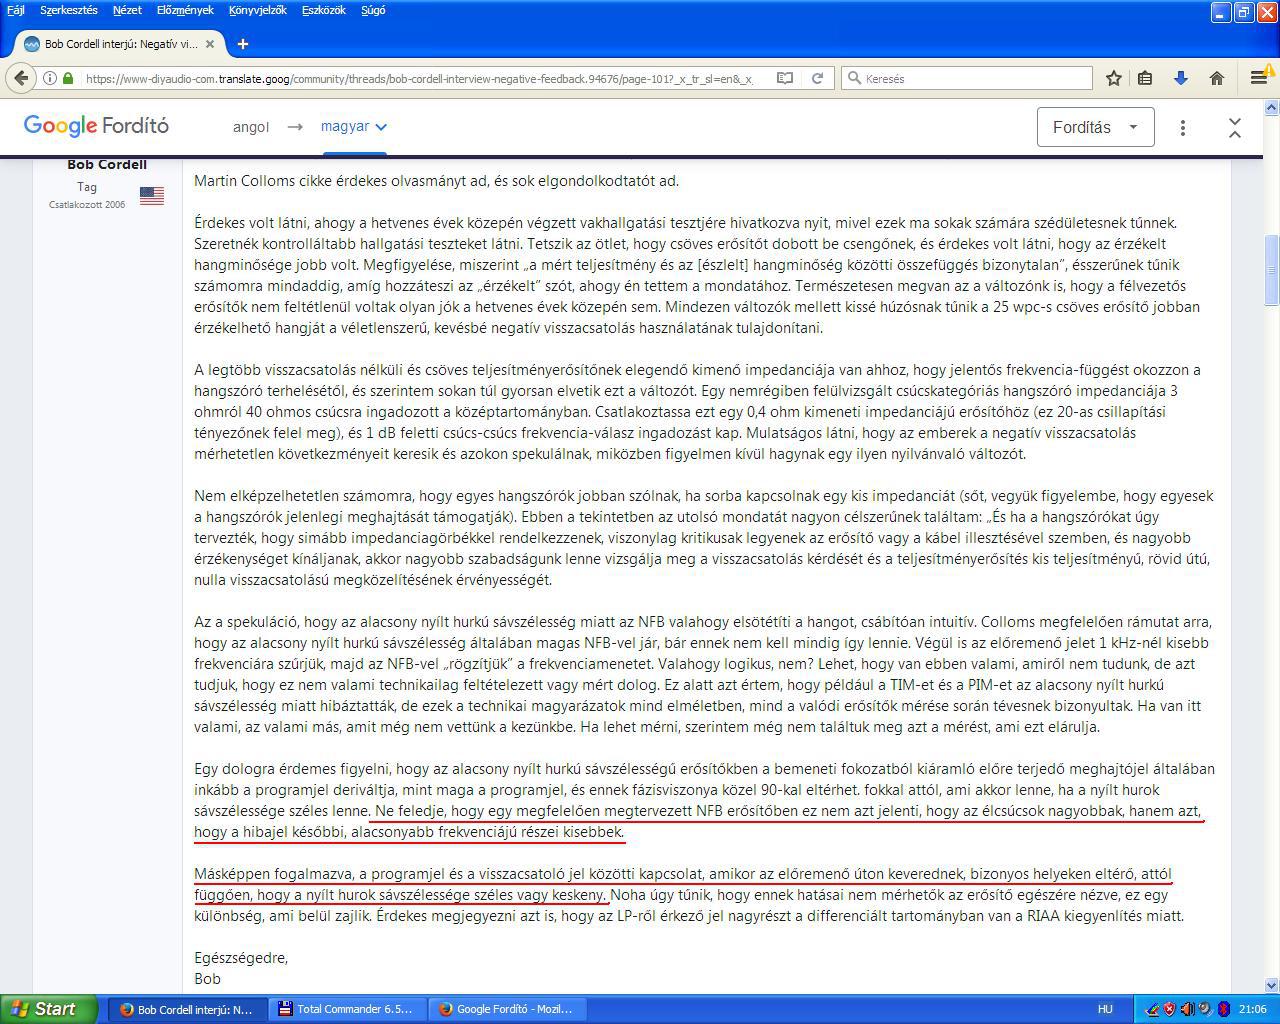Click the "Tag" member title under Bob Cordell

point(87,187)
